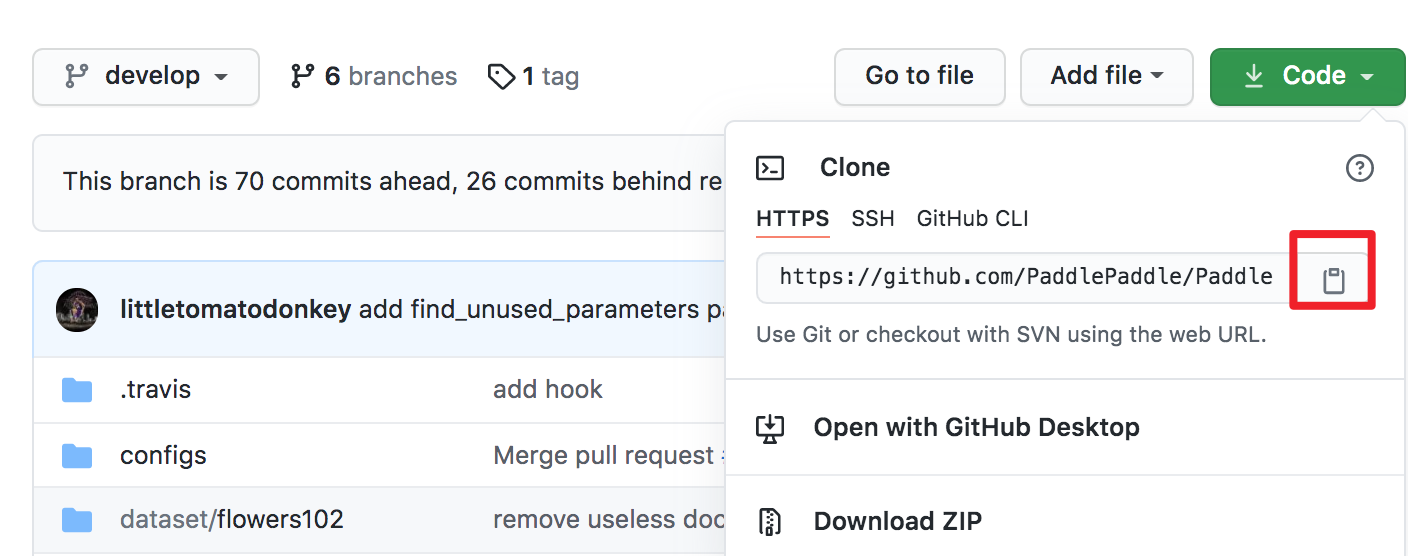Choose Download ZIP
The height and width of the screenshot is (556, 1408).
(898, 522)
